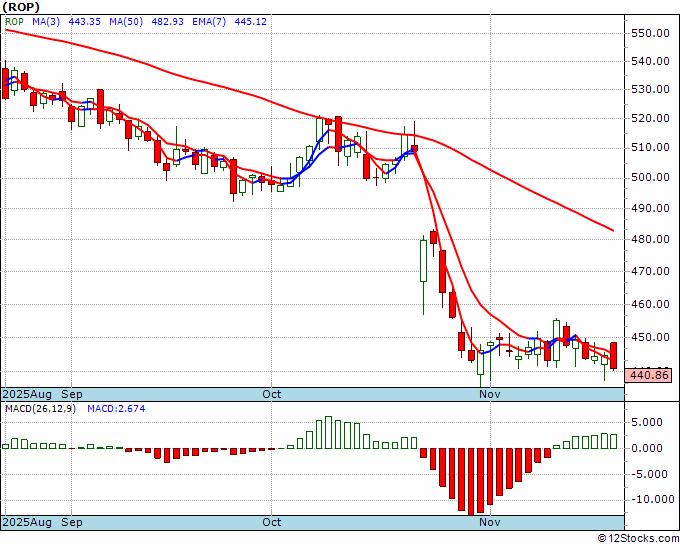Click the last red candlestick near 440.86
680x546 pixels.
click(x=614, y=356)
